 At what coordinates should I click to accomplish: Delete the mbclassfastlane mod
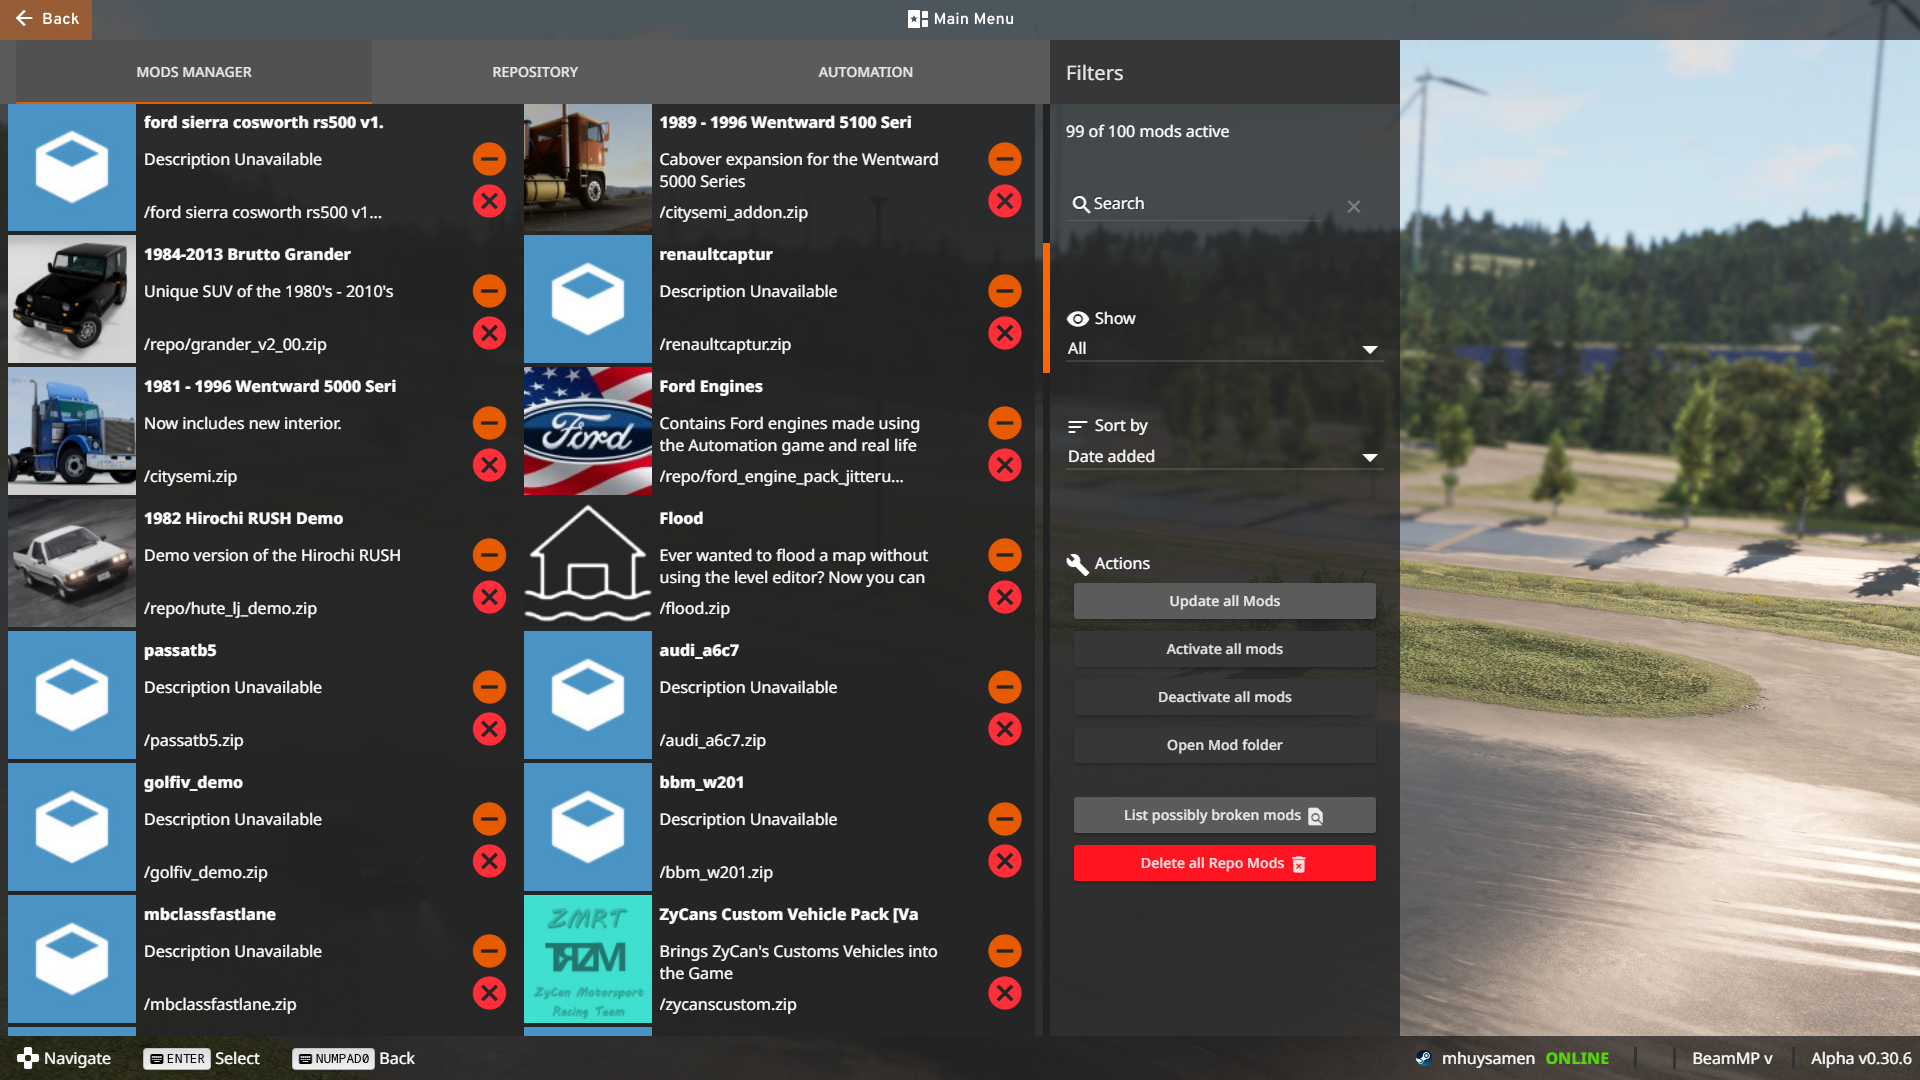[x=489, y=993]
